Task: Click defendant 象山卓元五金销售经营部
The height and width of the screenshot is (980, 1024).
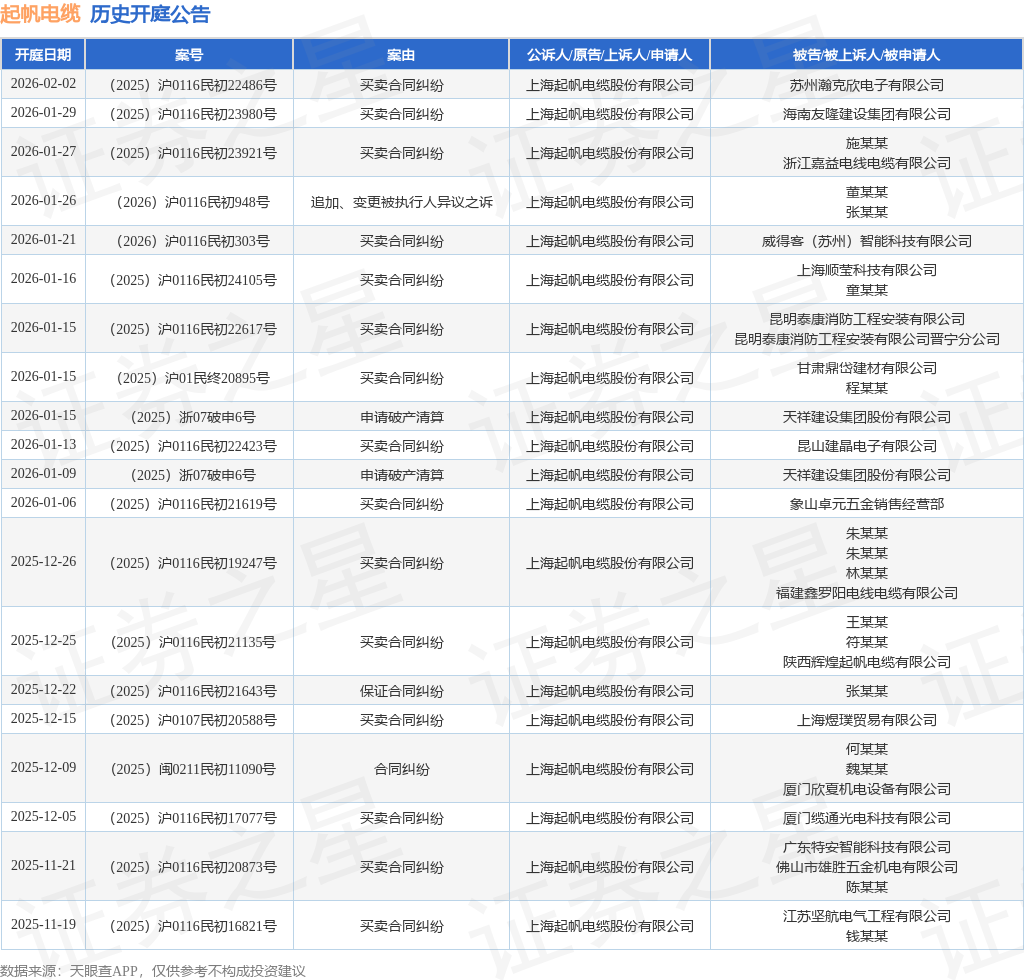Action: coord(867,504)
